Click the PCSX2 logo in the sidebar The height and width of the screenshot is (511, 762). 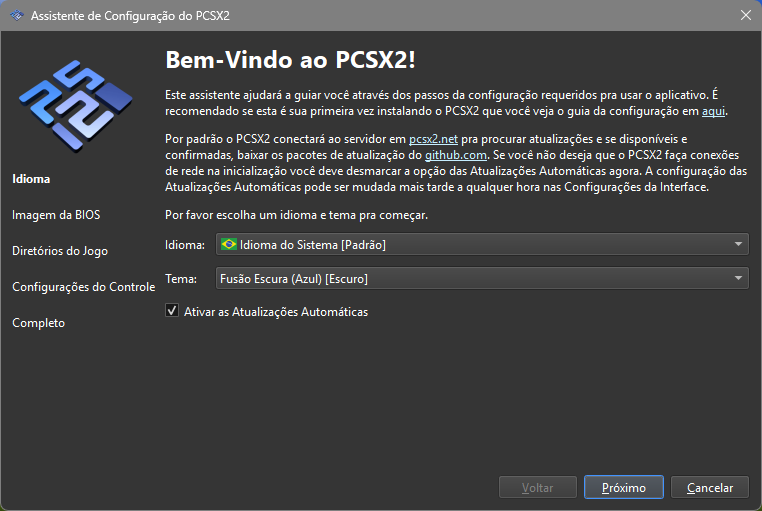74,100
